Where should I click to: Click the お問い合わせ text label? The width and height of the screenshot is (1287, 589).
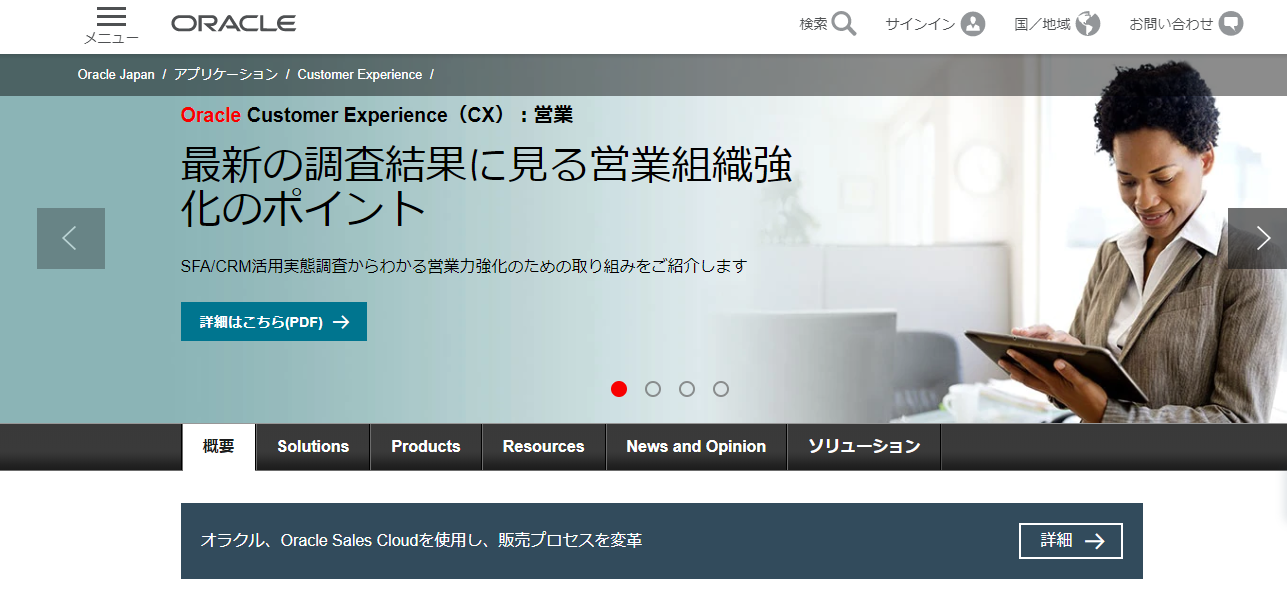[1171, 24]
